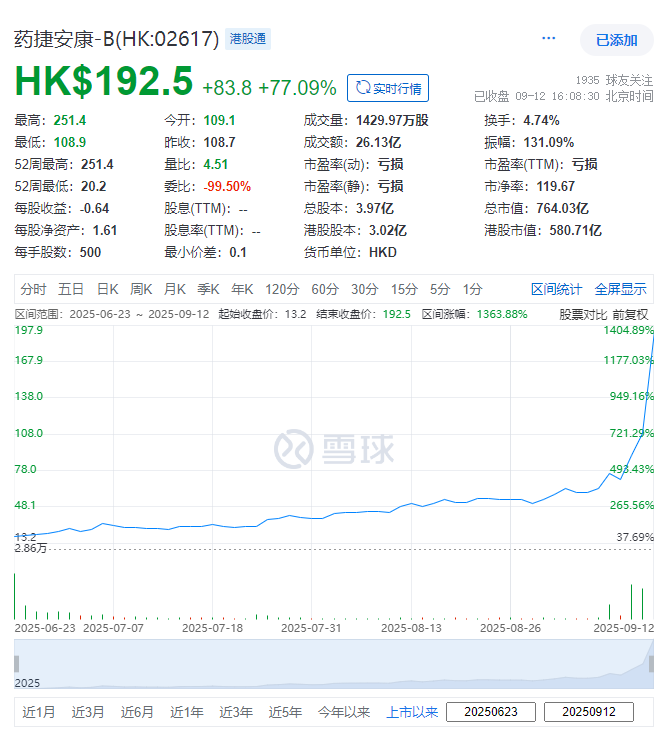Open the 60分 chart tab
The height and width of the screenshot is (733, 669).
pyautogui.click(x=325, y=289)
